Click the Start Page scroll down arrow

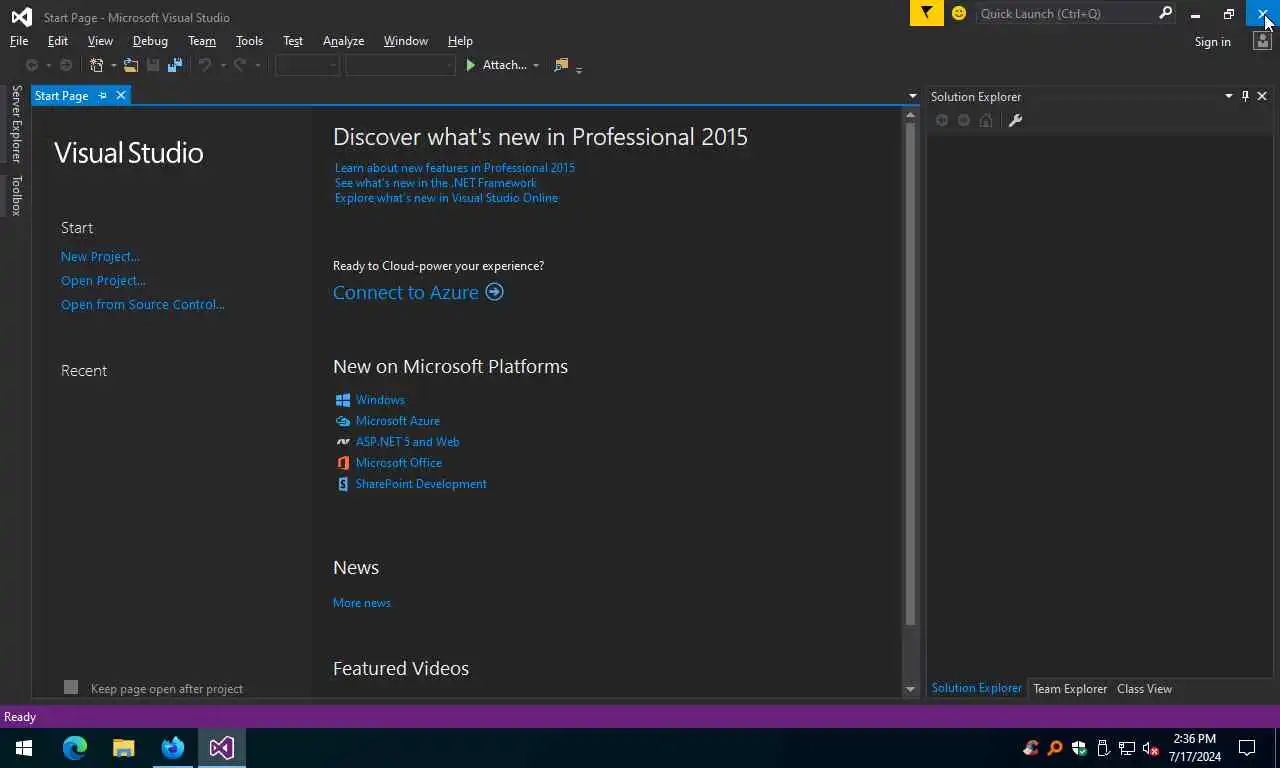pos(910,689)
